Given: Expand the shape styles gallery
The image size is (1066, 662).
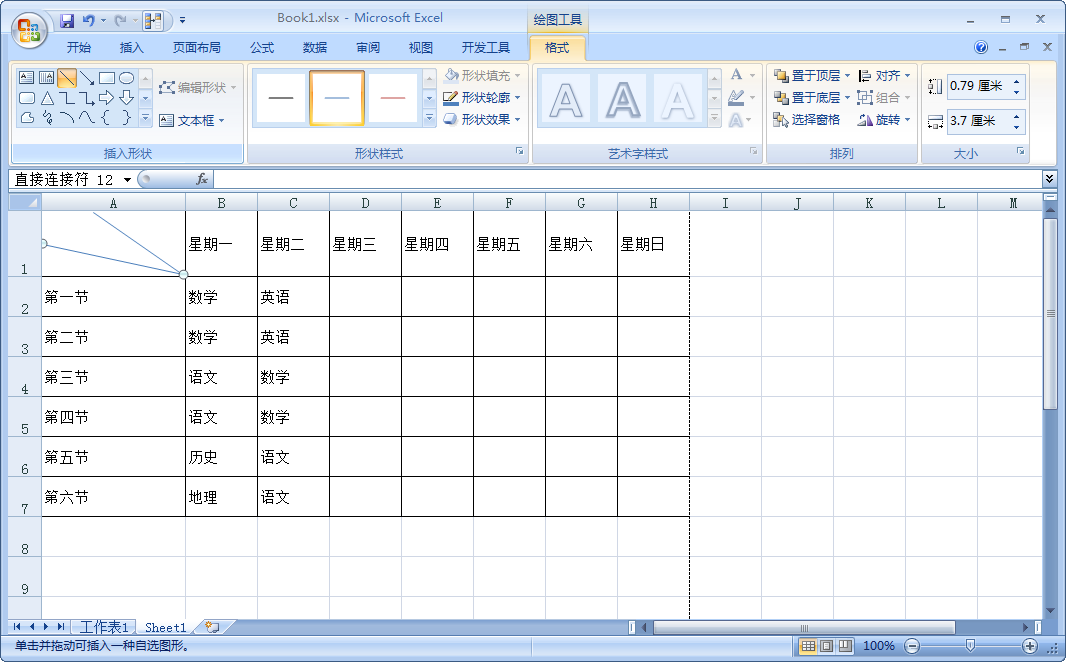Looking at the screenshot, I should tap(429, 118).
